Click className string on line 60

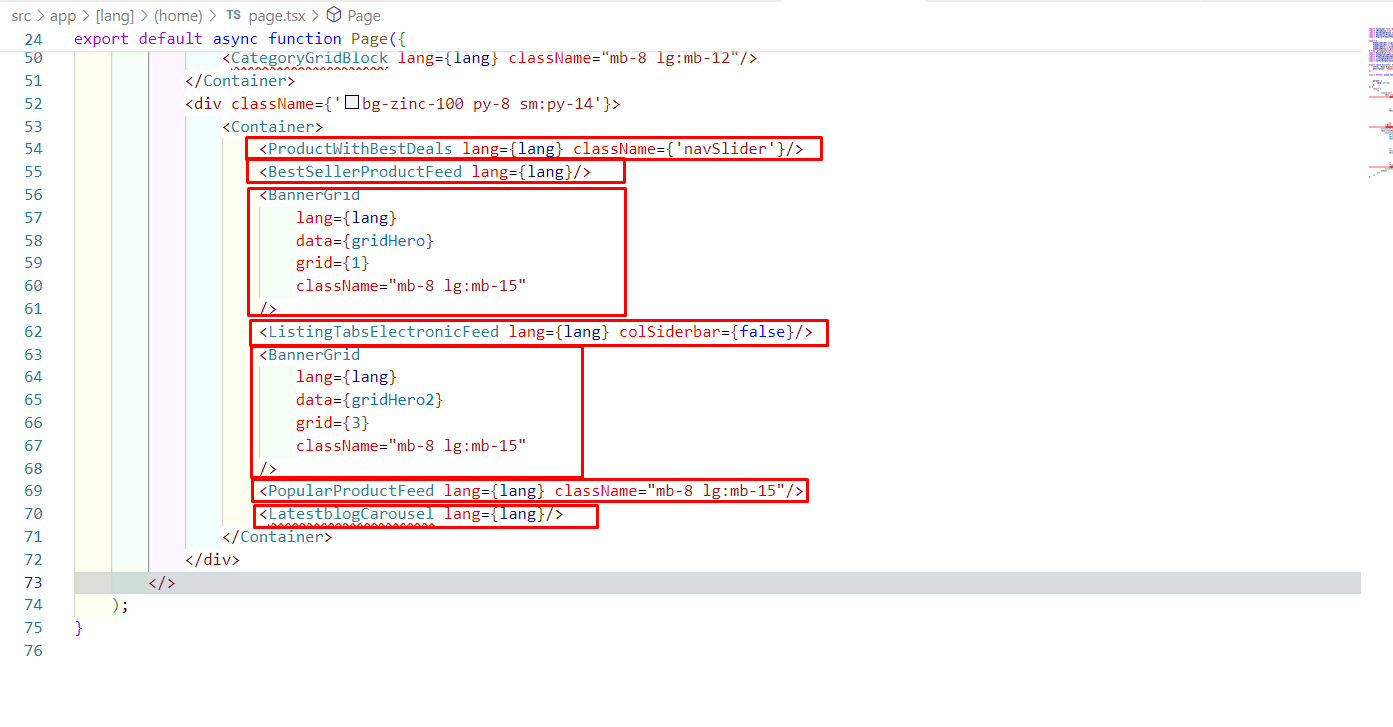457,285
